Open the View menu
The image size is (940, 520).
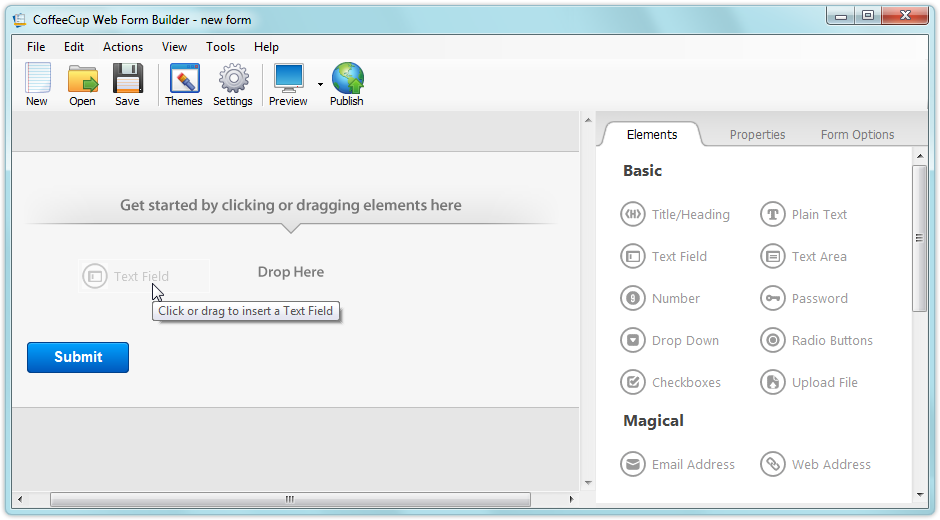(174, 47)
